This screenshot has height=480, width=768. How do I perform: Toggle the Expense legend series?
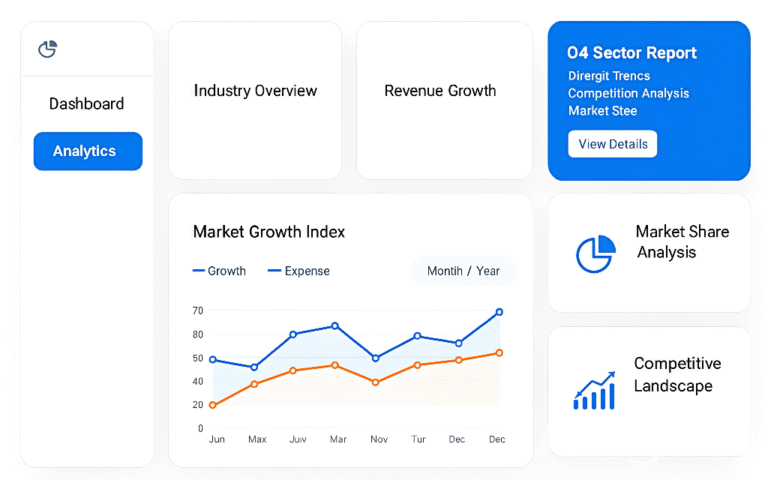pyautogui.click(x=298, y=271)
